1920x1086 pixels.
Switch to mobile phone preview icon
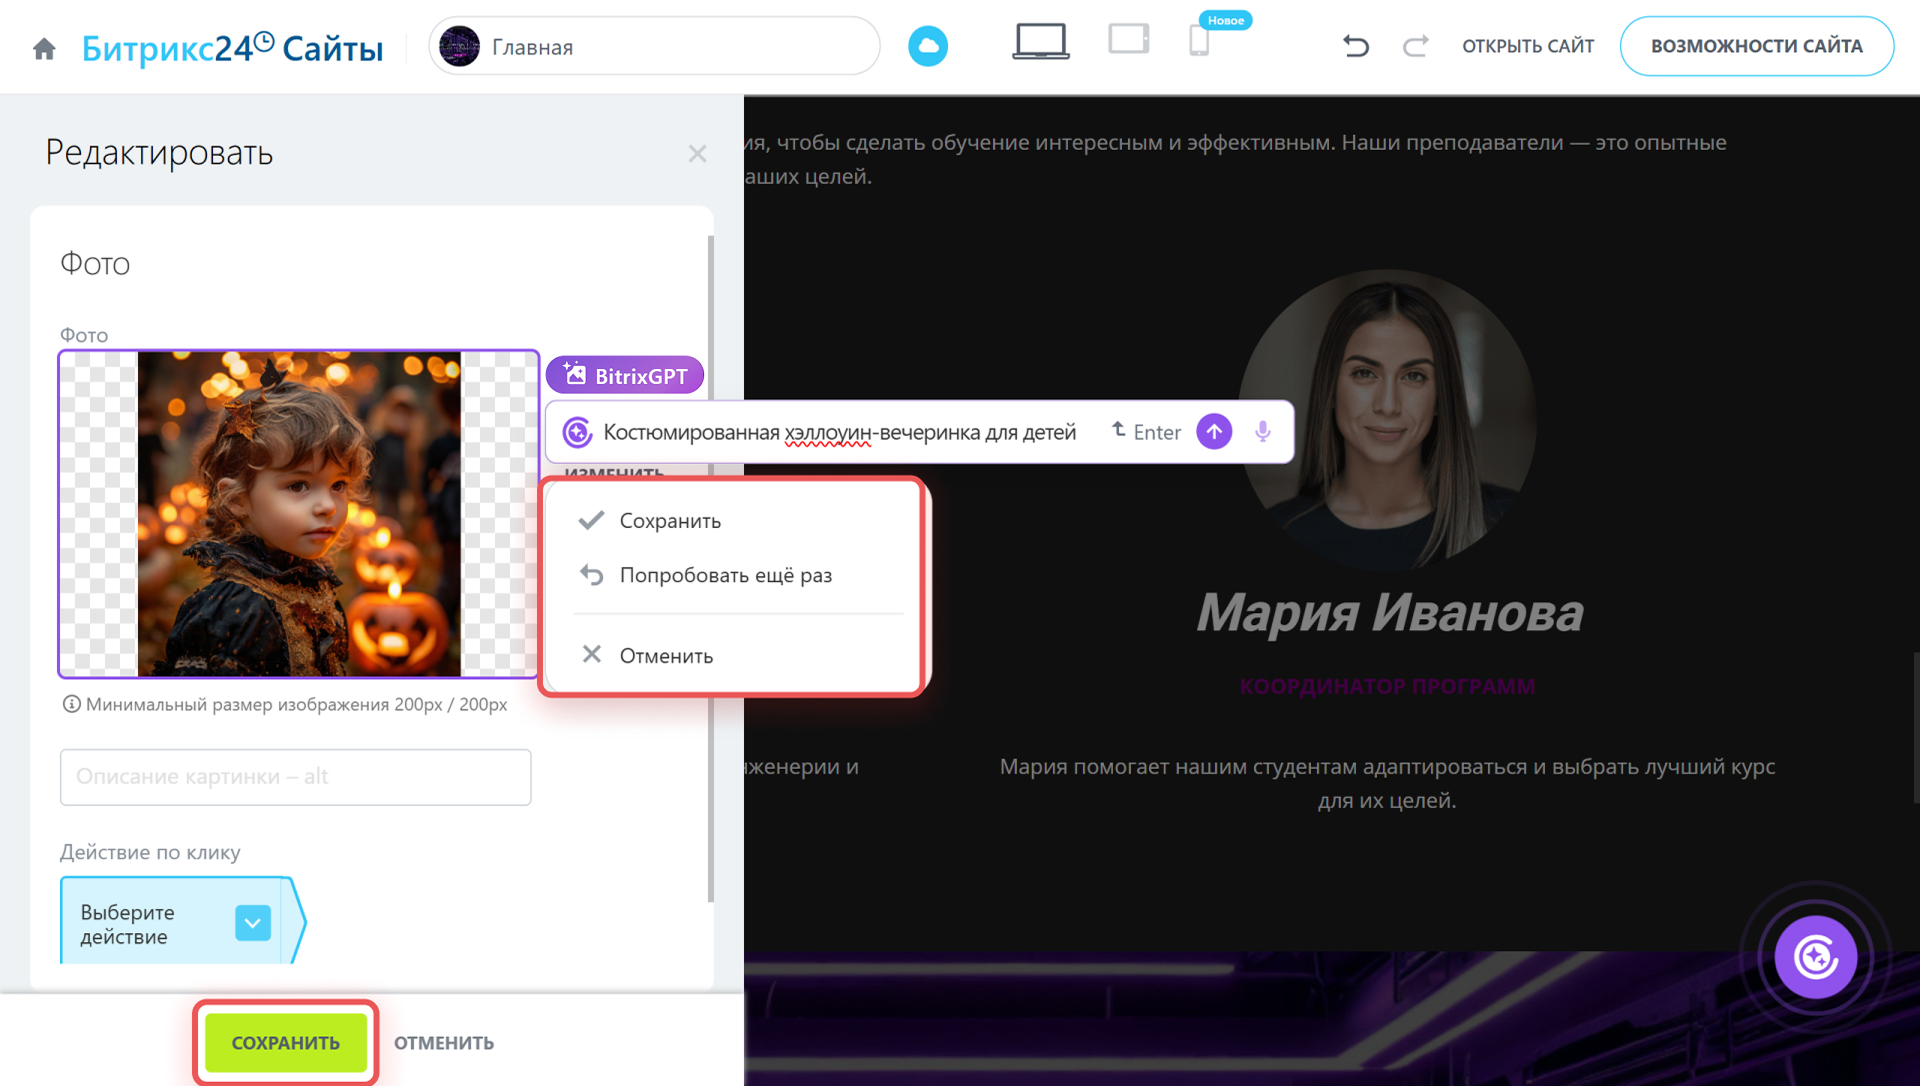tap(1198, 42)
